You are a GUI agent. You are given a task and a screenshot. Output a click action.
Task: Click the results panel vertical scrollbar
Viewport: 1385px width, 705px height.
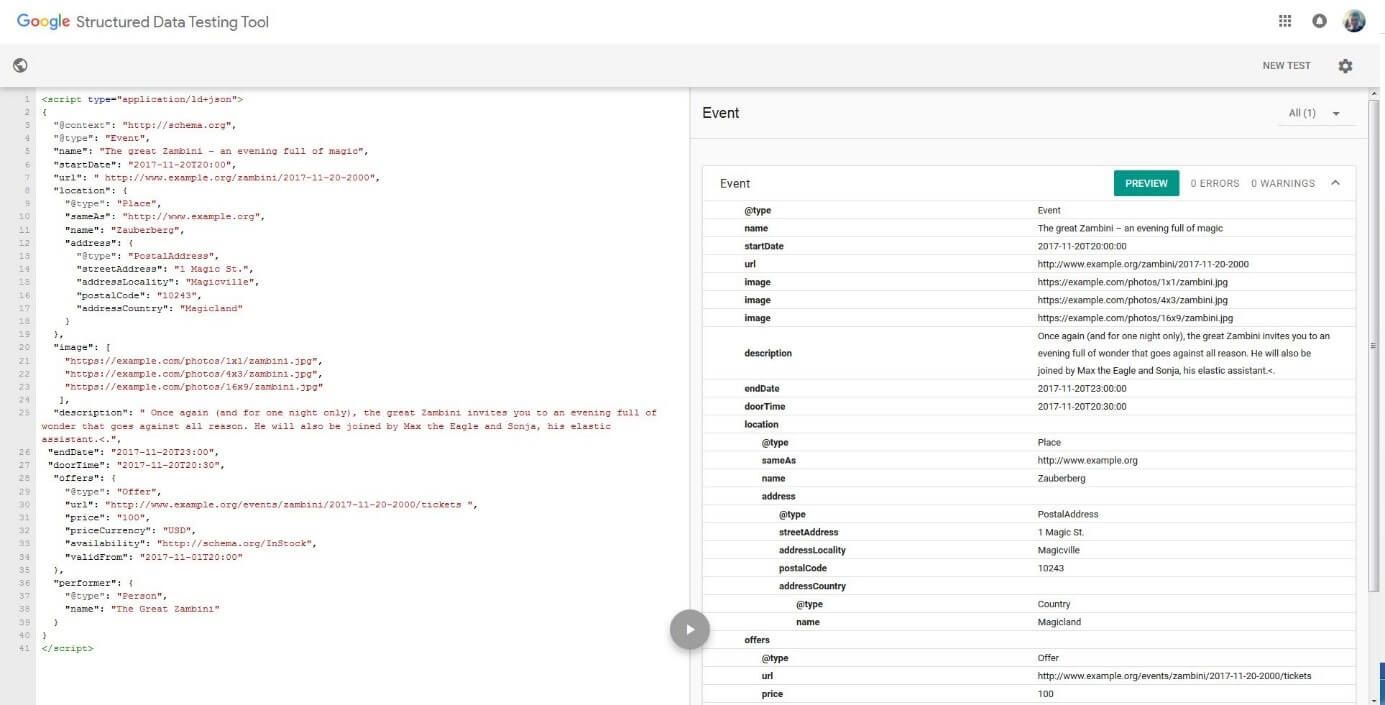point(1373,345)
